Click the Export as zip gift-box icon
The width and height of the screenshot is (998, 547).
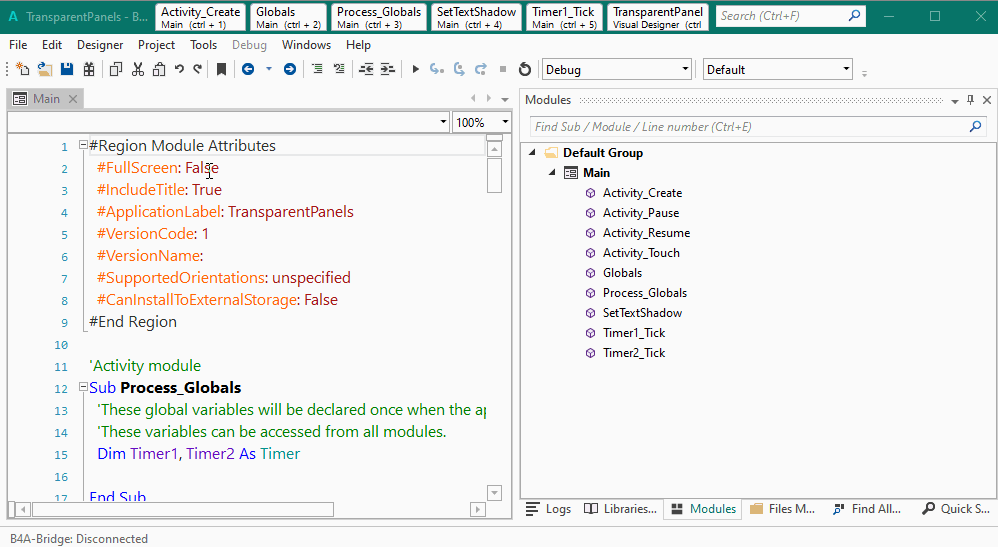pos(89,69)
